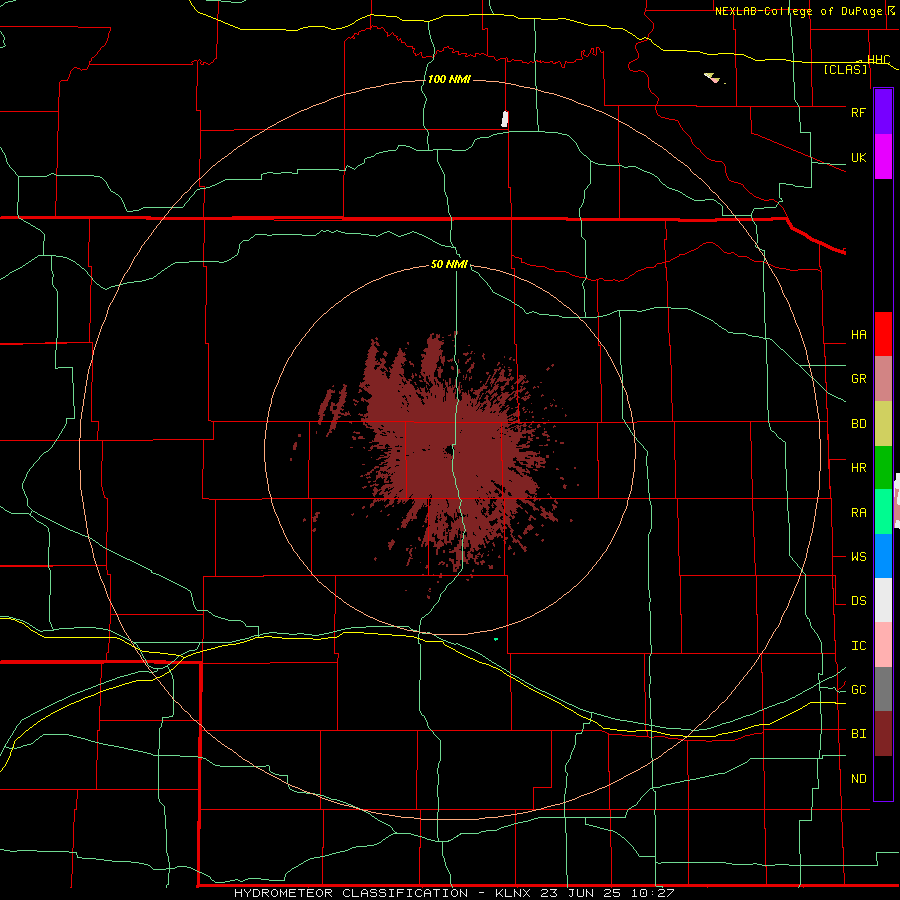The width and height of the screenshot is (900, 900).
Task: Select the WS blue legend swatch
Action: 883,556
